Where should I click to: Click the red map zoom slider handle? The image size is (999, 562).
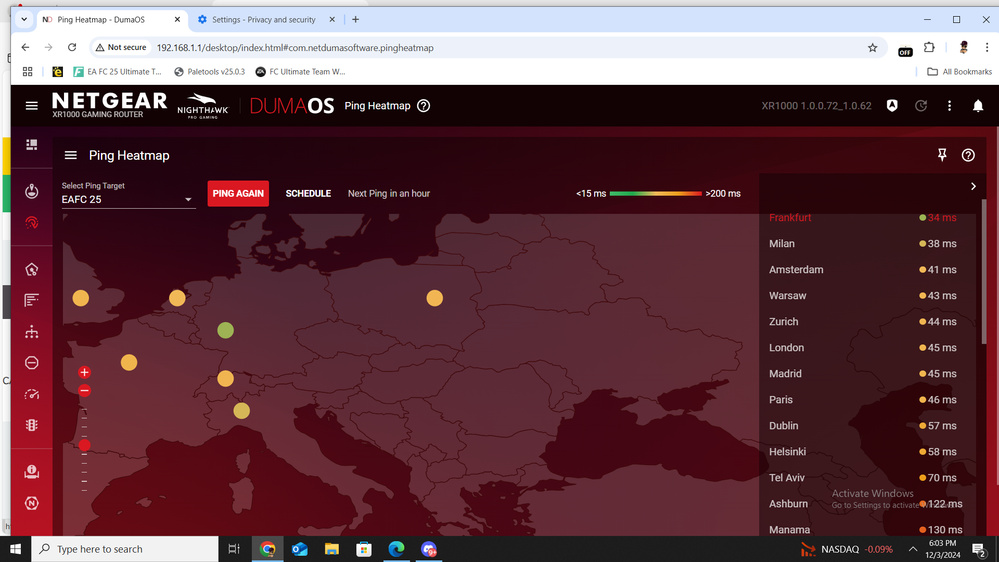pyautogui.click(x=84, y=445)
